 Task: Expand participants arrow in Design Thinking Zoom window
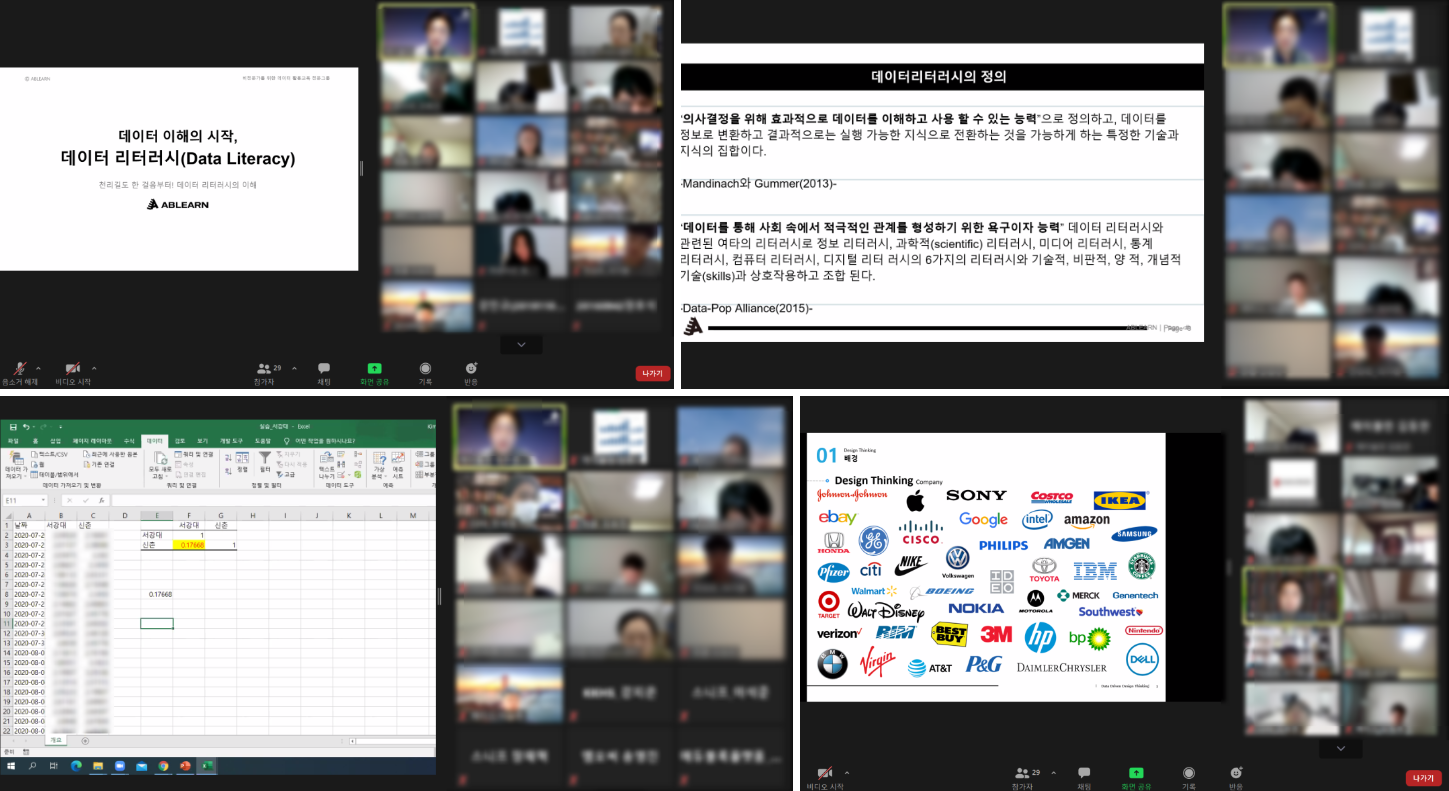(1053, 773)
